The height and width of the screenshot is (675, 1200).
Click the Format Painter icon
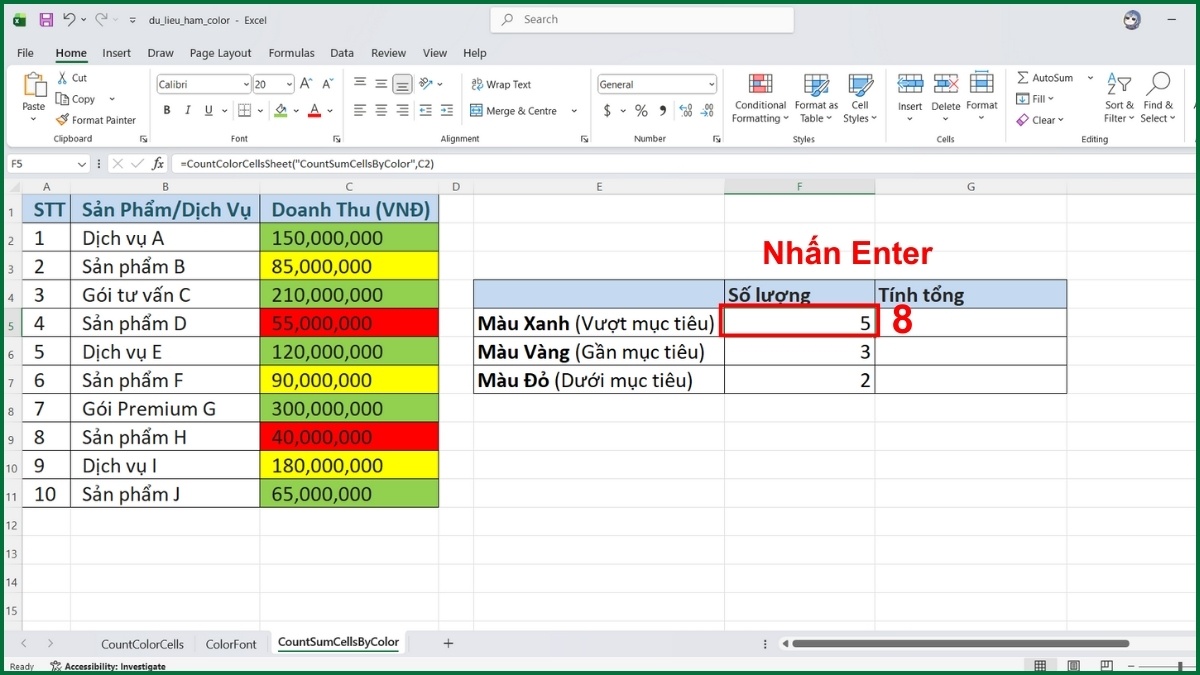[63, 120]
